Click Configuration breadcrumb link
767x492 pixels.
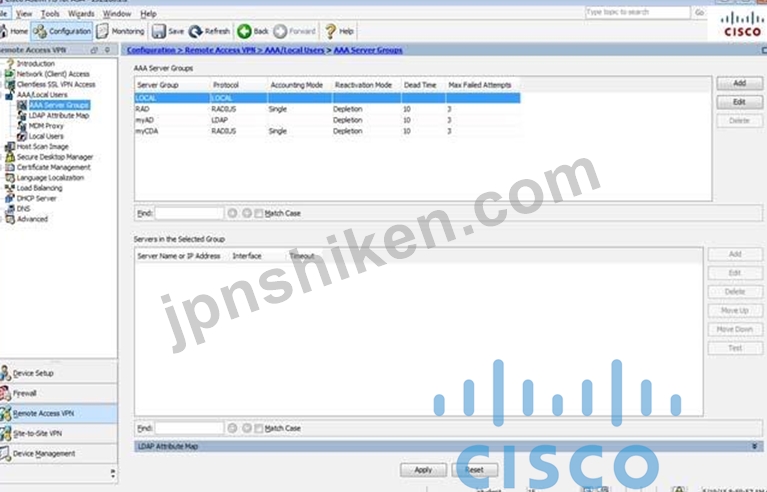[151, 50]
